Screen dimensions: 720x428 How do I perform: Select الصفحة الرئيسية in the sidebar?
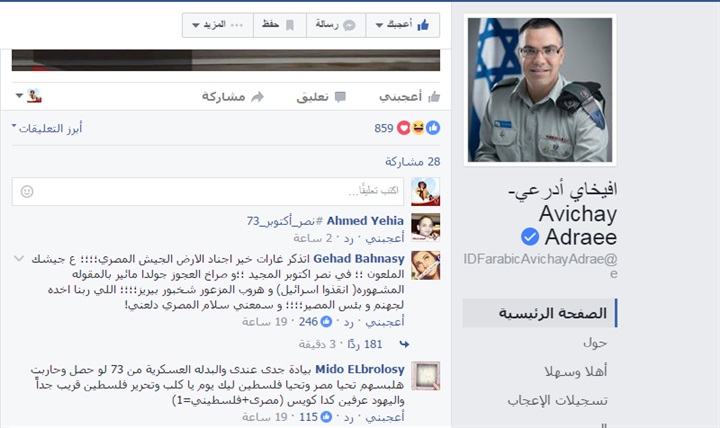click(540, 313)
